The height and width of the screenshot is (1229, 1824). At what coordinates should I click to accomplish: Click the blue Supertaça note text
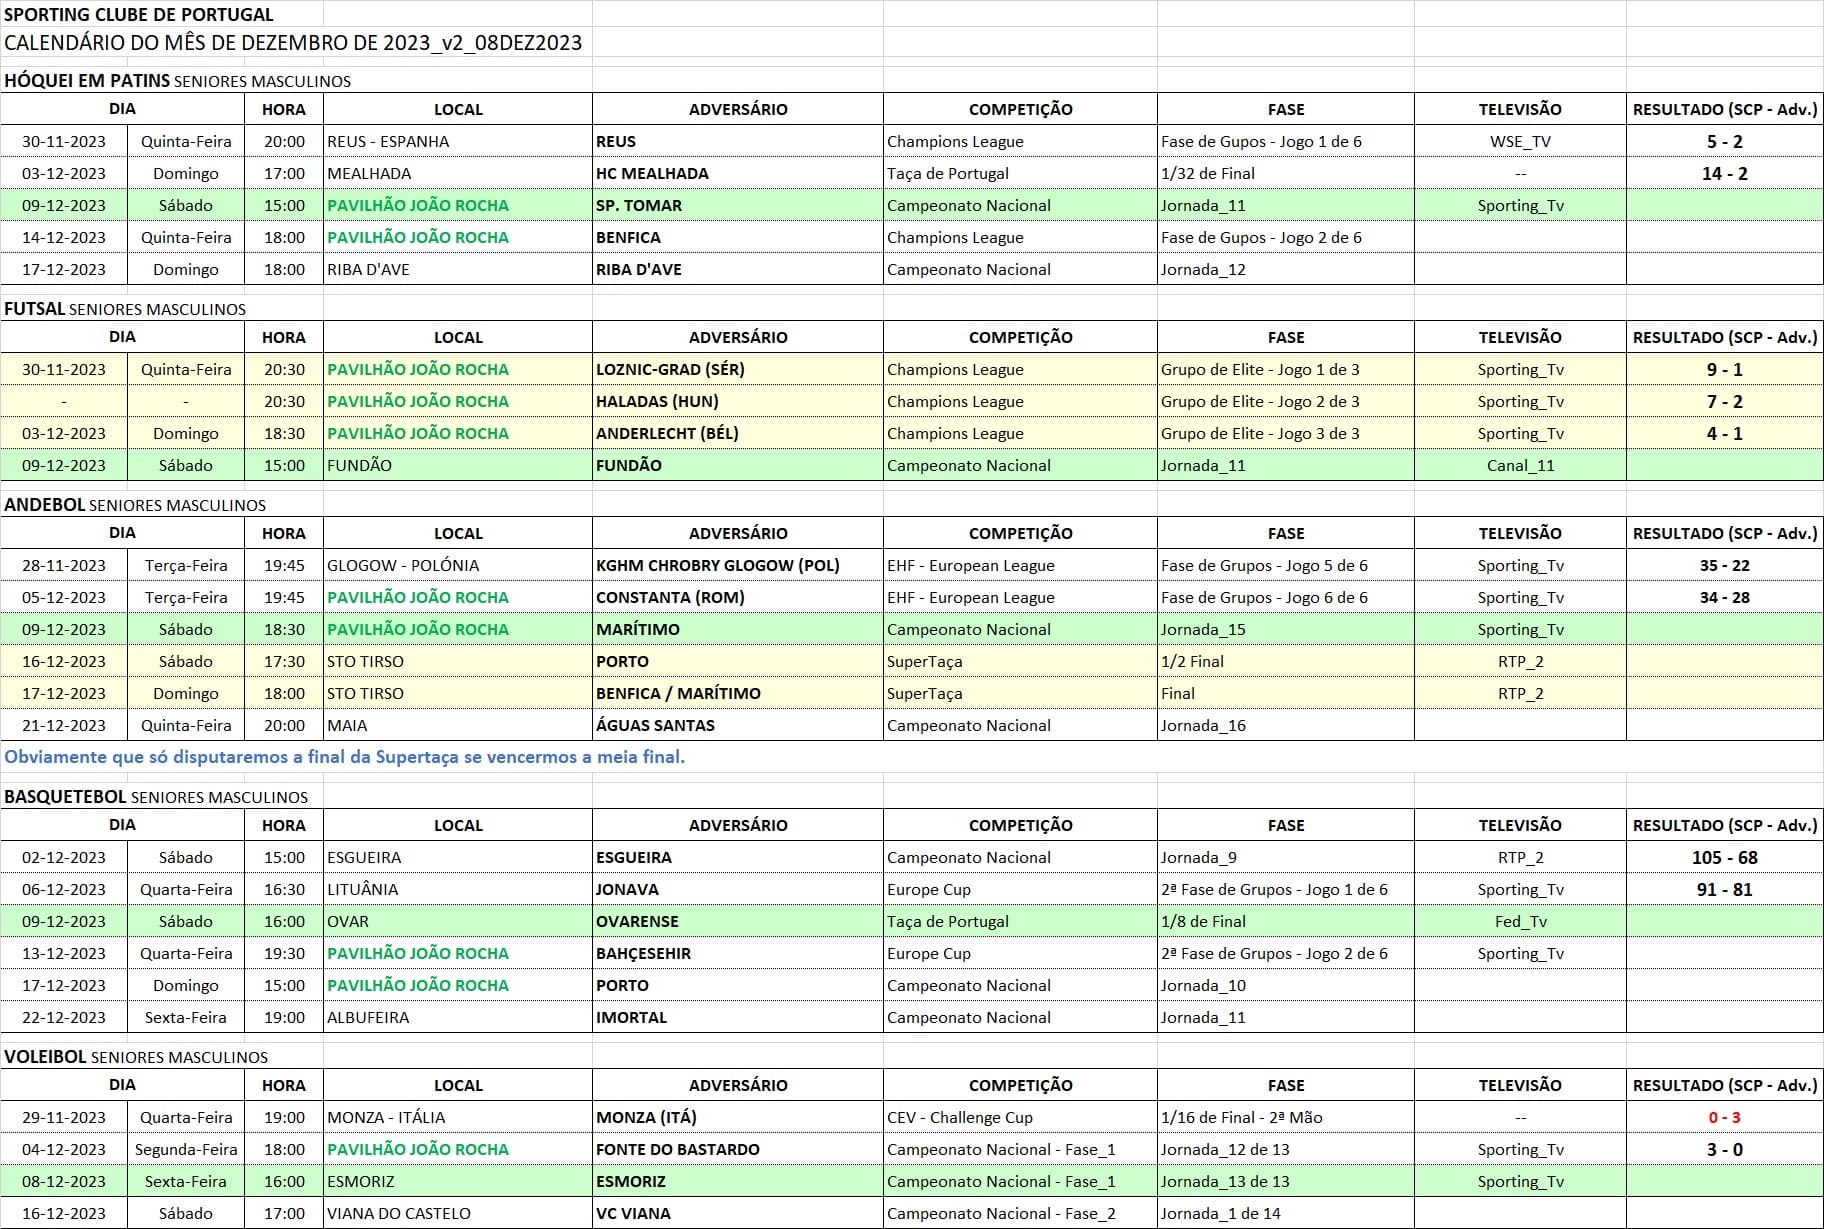tap(344, 757)
